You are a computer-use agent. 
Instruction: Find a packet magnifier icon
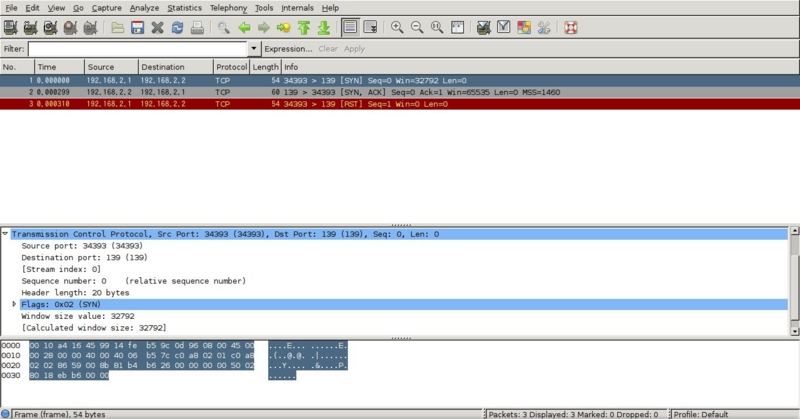223,28
